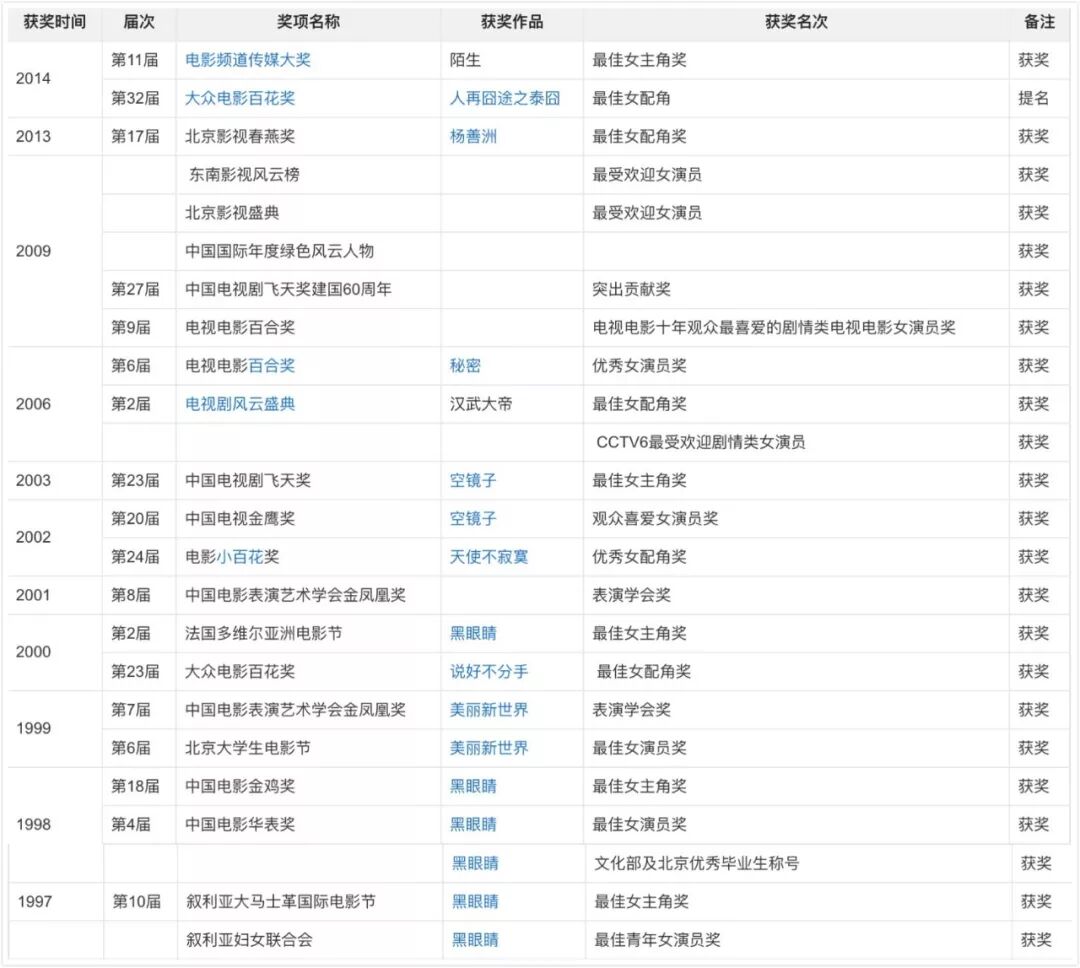Open the 空镜子 link in the 2003 row
Screen dimensions: 1080x968
coord(473,480)
